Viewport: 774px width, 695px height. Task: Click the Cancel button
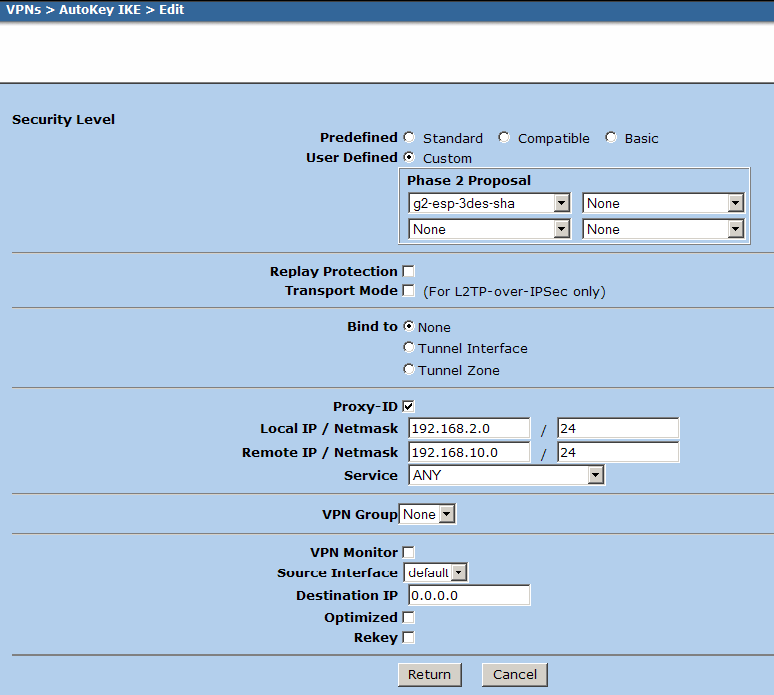pyautogui.click(x=514, y=675)
